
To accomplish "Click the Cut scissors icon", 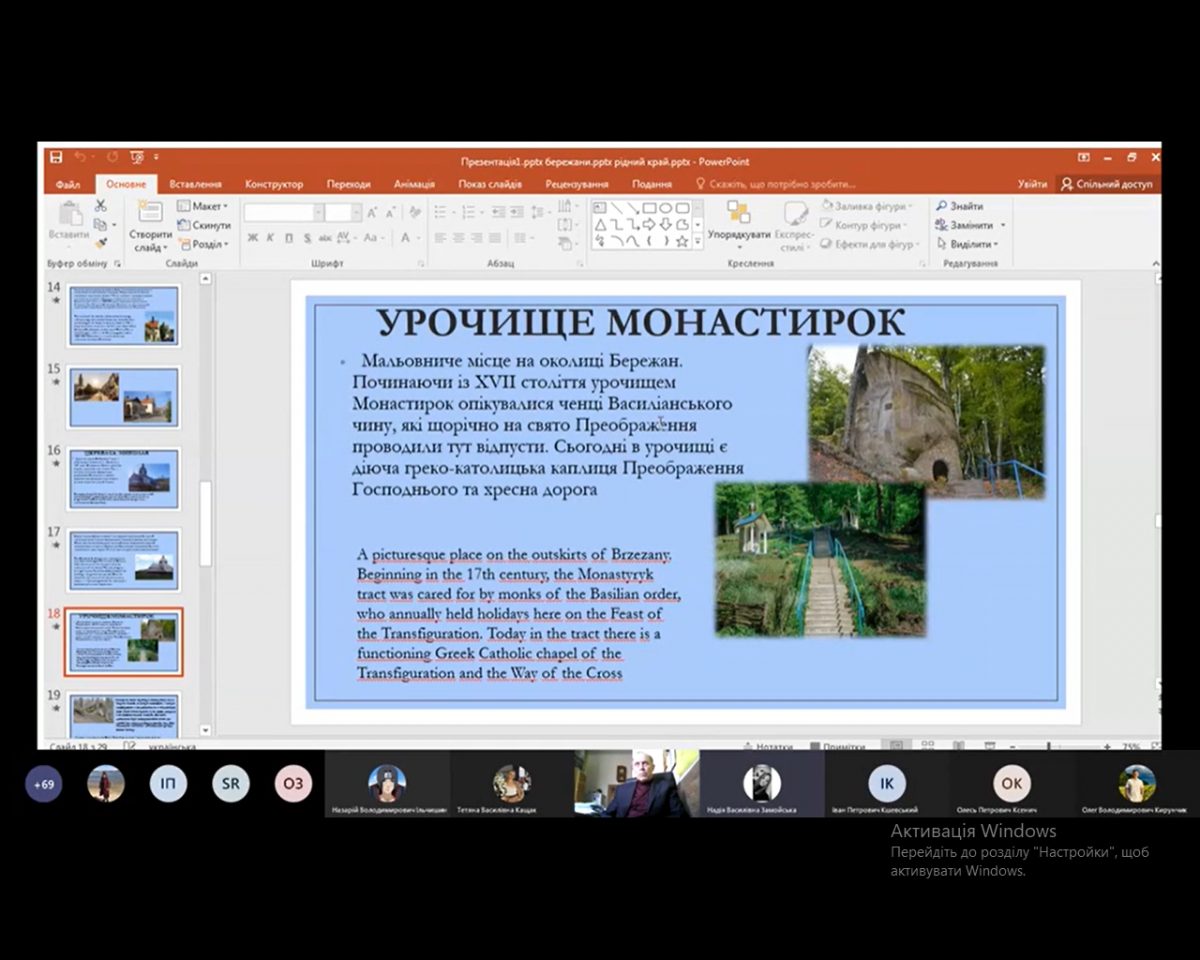I will click(100, 205).
